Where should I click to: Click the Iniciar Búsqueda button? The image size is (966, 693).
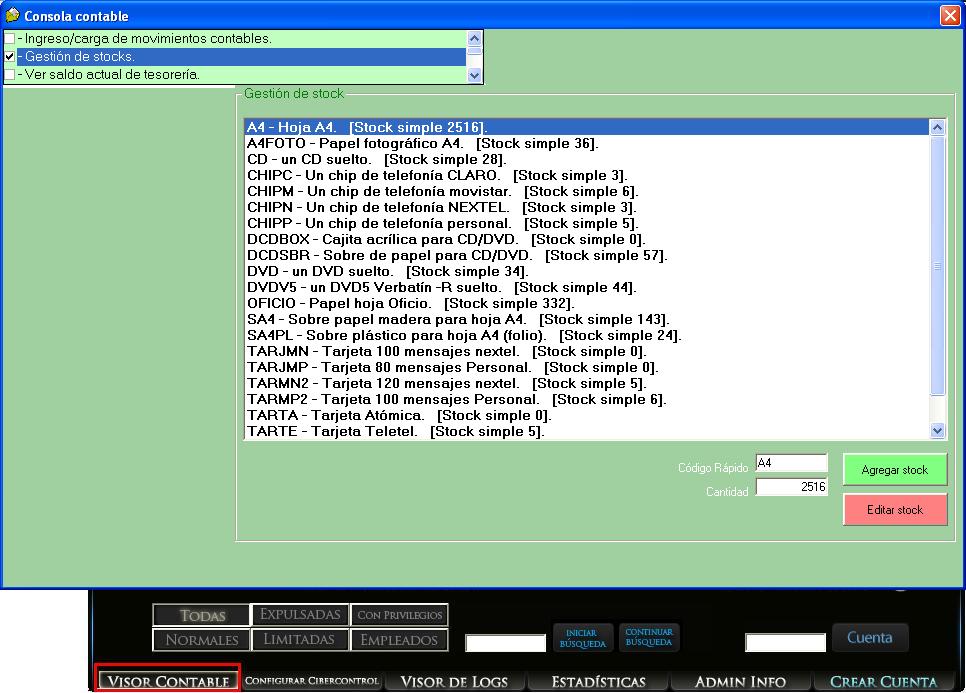pyautogui.click(x=582, y=638)
